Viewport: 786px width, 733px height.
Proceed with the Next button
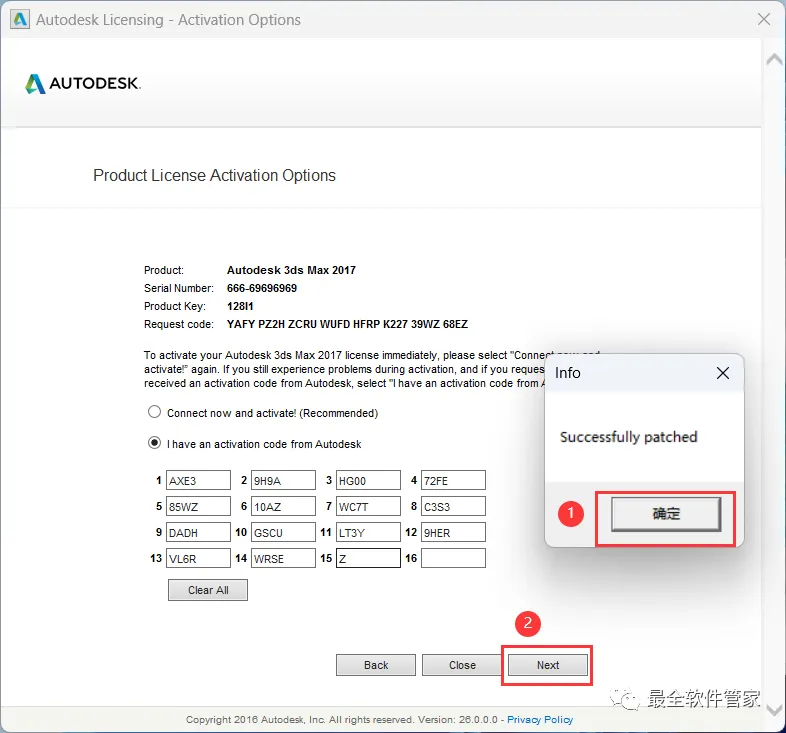[548, 665]
